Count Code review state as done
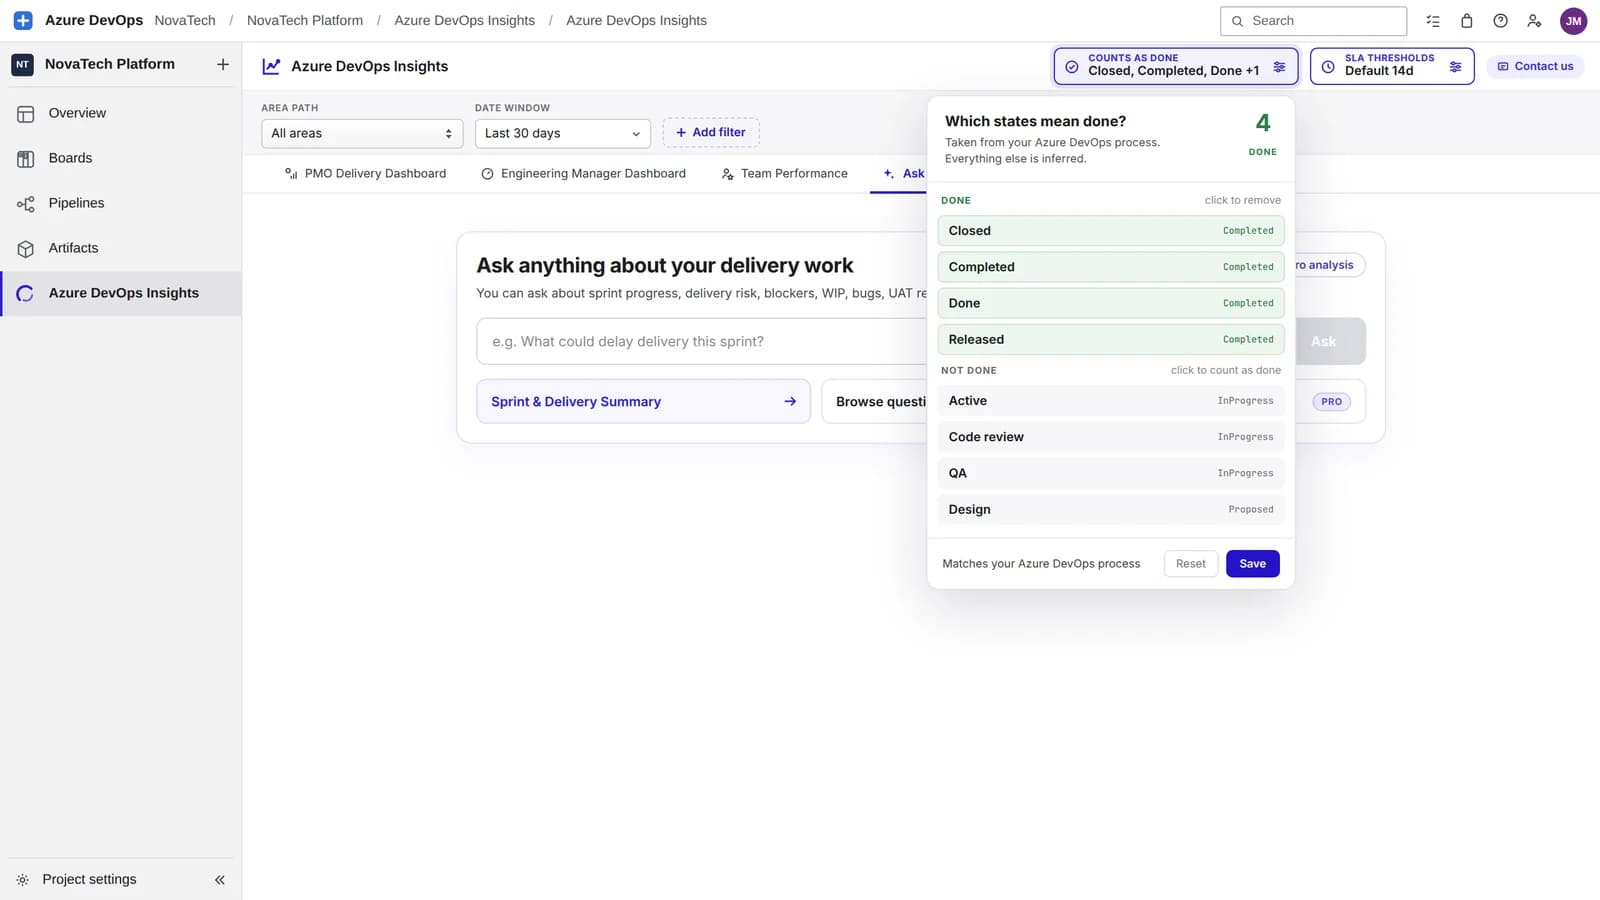Viewport: 1600px width, 900px height. pos(1111,437)
